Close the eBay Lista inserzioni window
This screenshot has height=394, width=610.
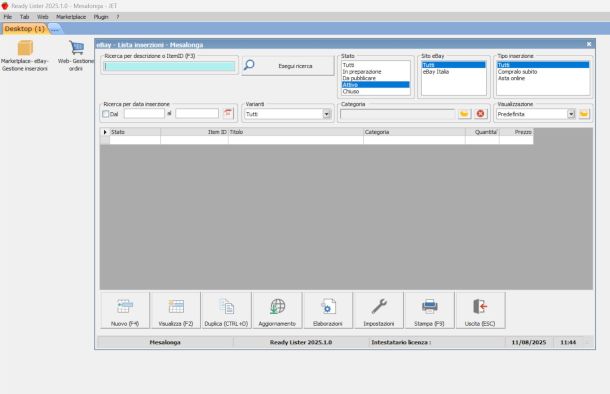click(x=589, y=44)
